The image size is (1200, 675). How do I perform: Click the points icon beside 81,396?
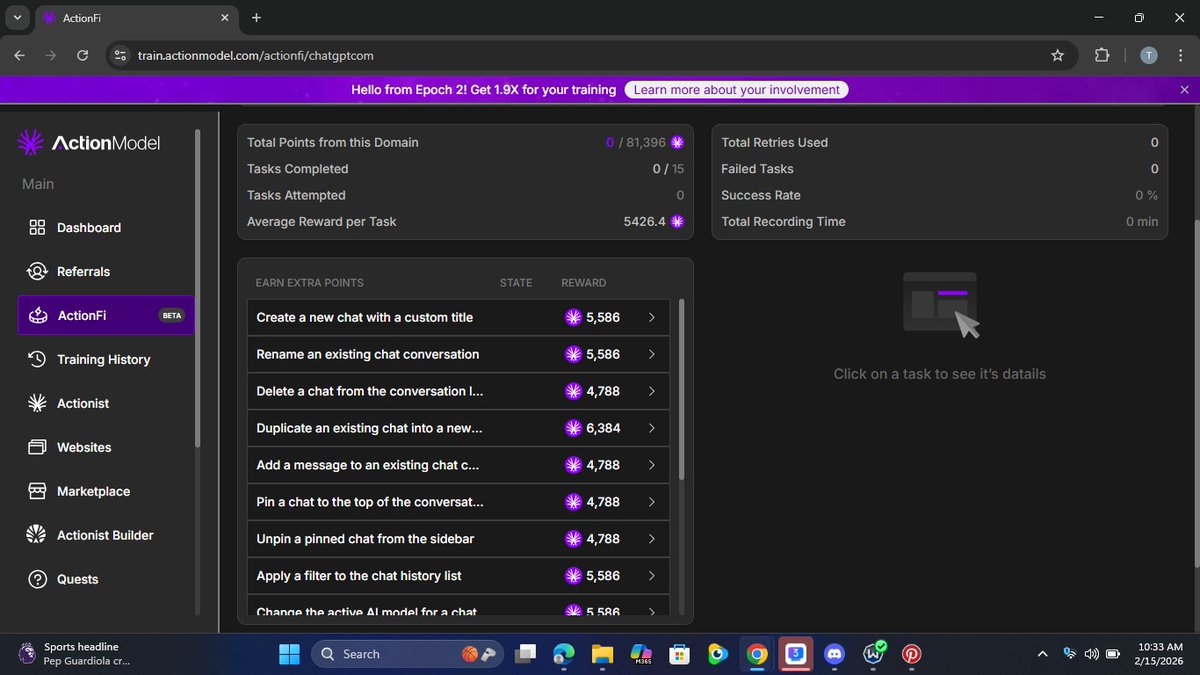coord(677,143)
